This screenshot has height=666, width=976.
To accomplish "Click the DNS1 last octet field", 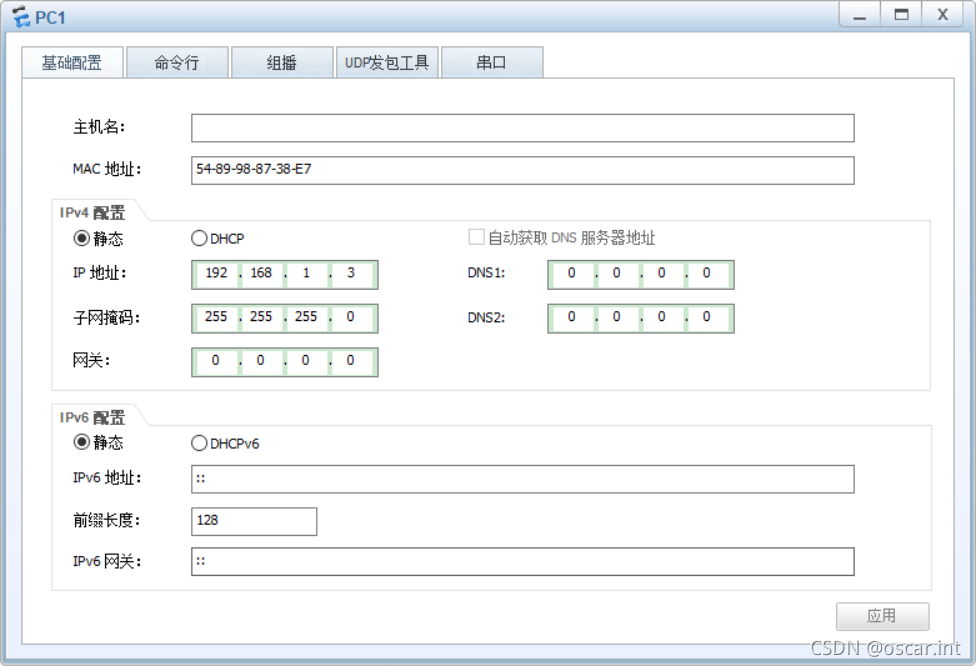I will (x=707, y=274).
